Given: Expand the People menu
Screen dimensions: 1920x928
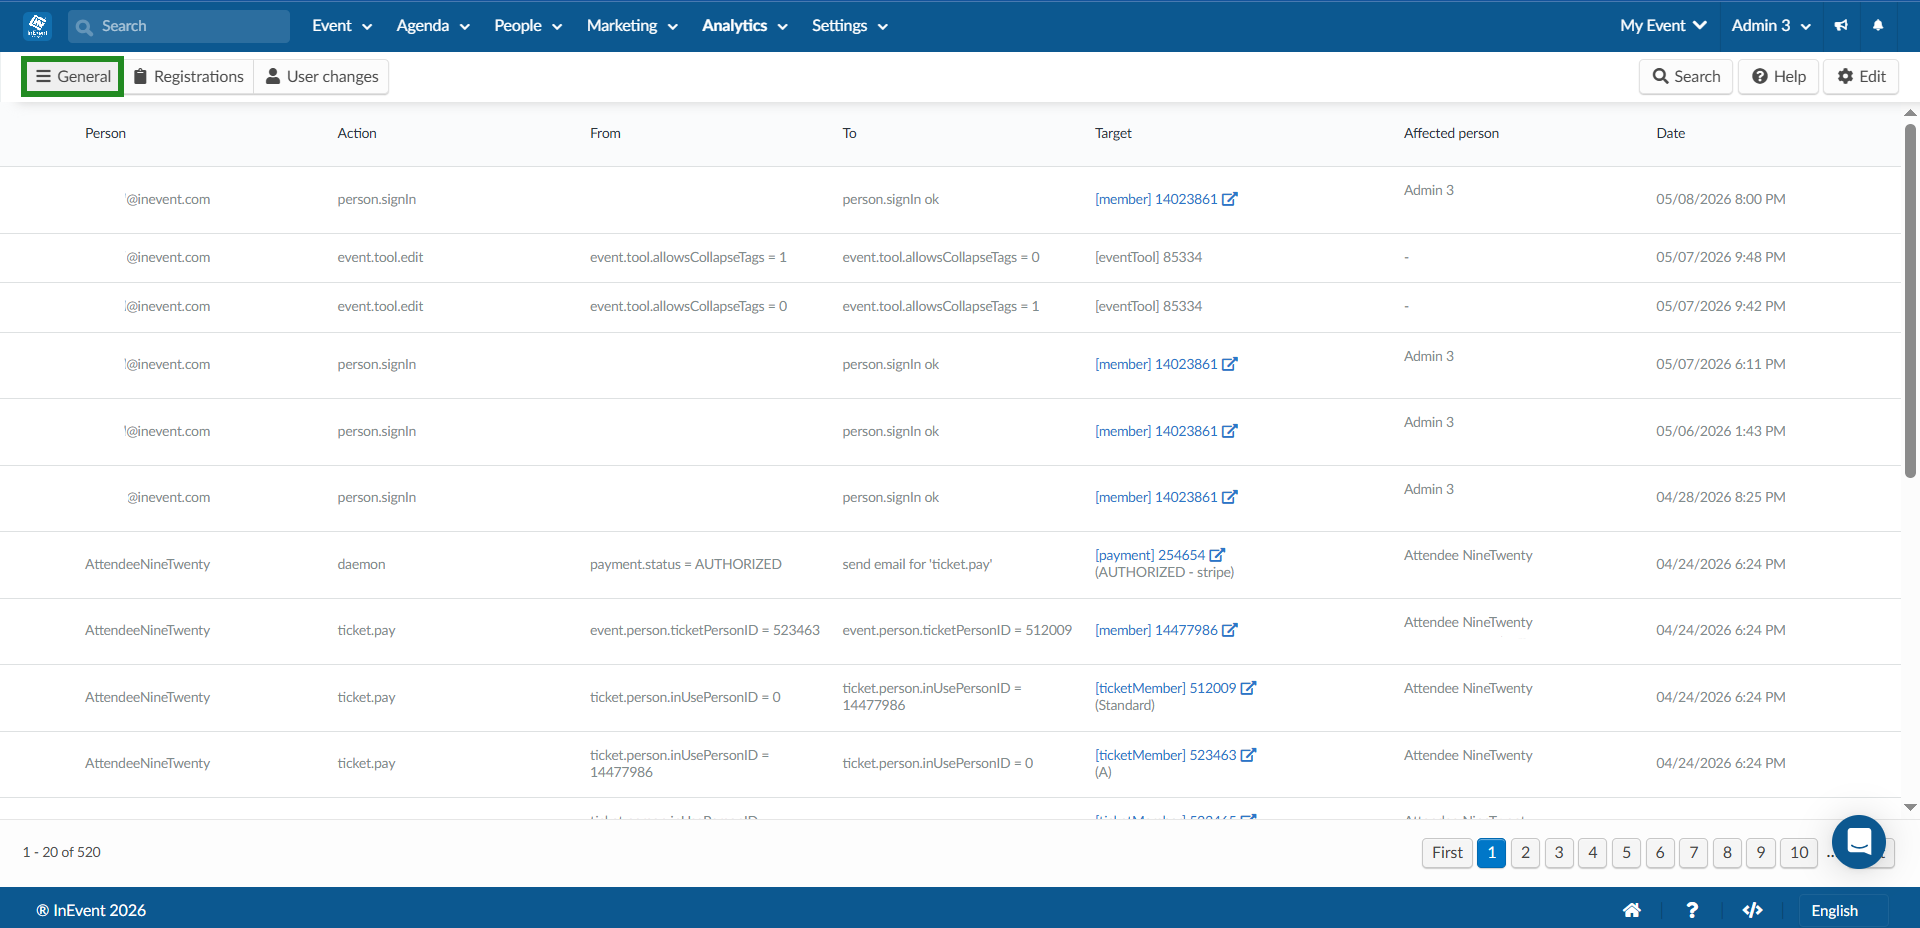Looking at the screenshot, I should point(528,26).
